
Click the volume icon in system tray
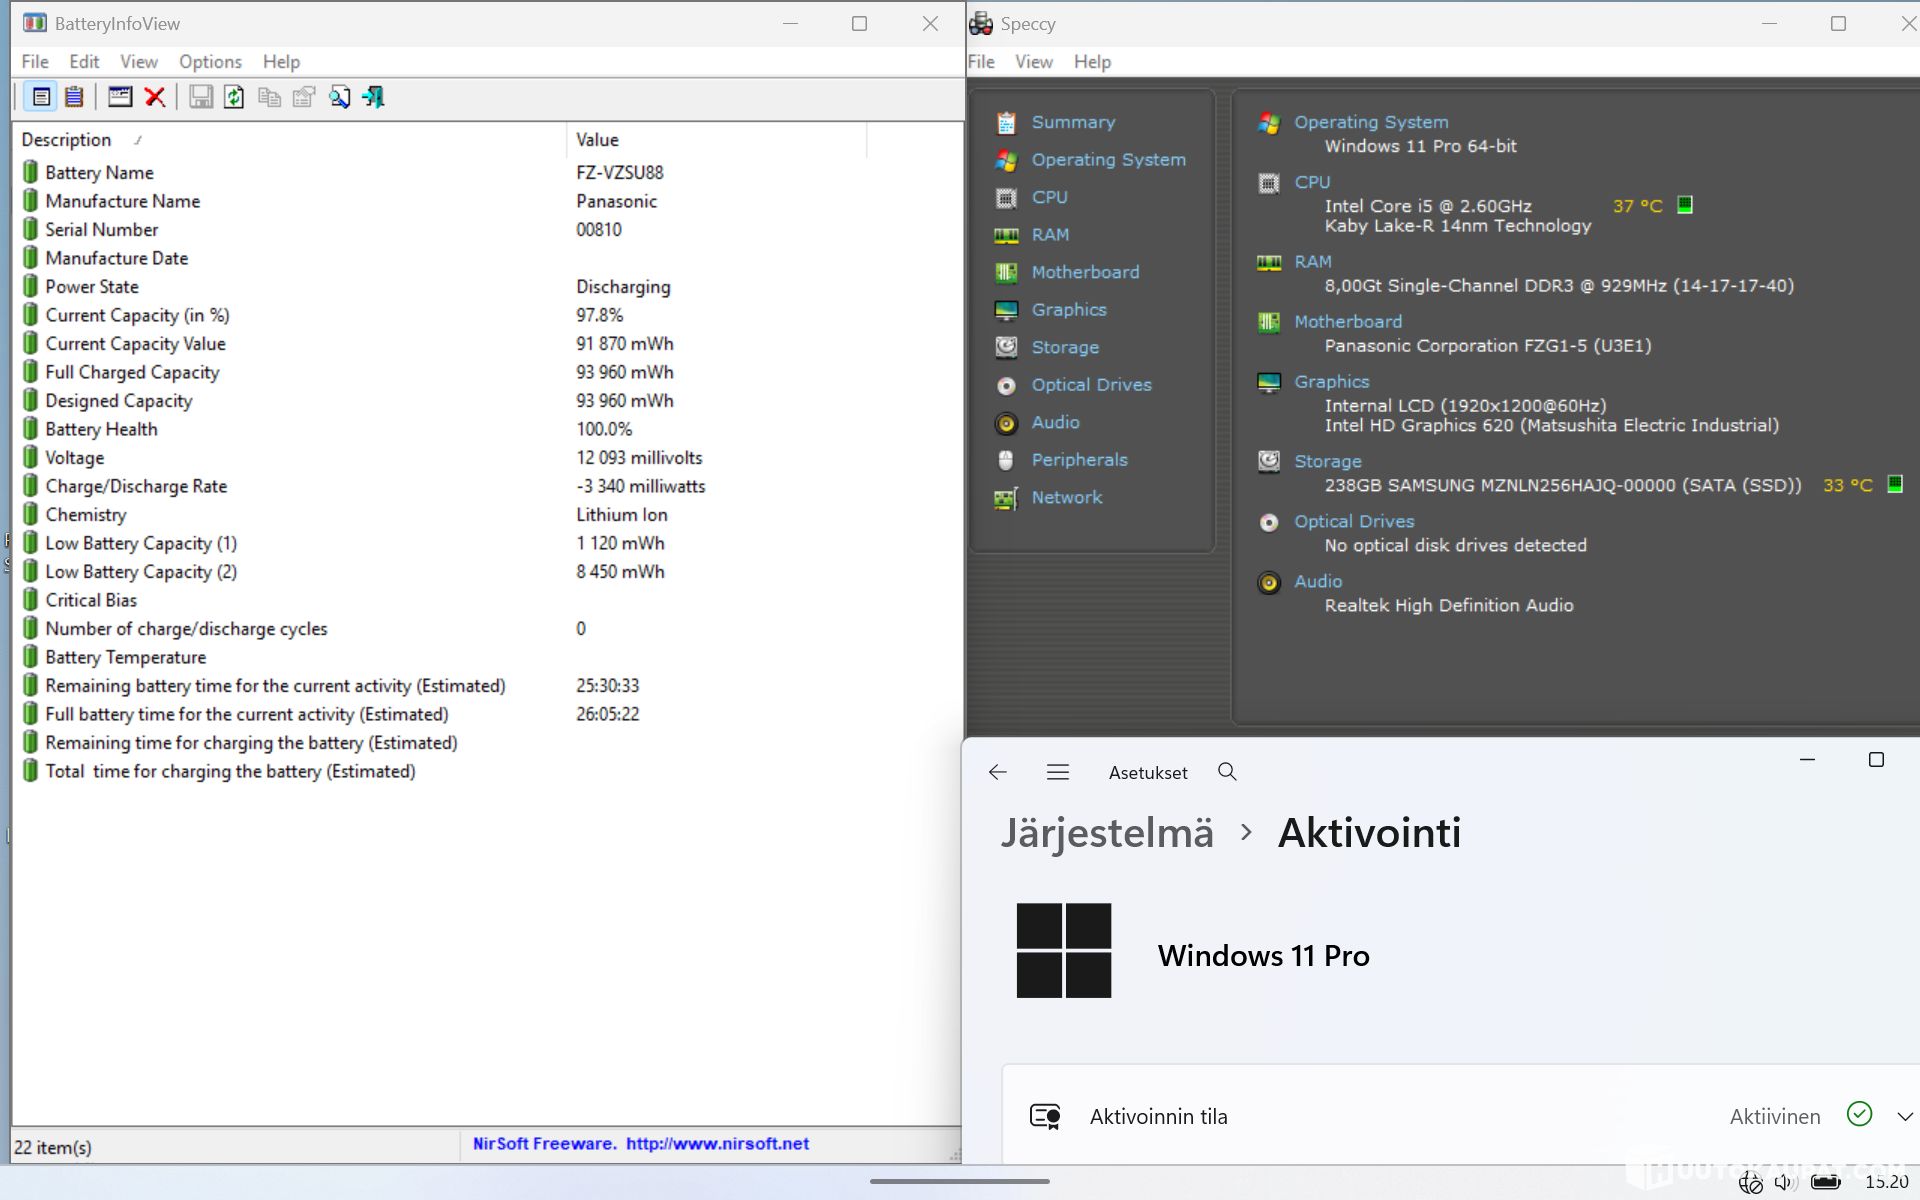pos(1784,1182)
